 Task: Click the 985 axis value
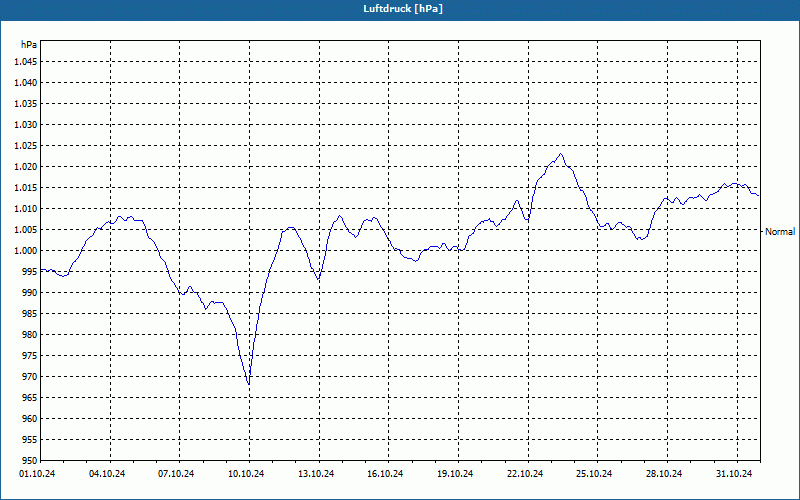30,314
